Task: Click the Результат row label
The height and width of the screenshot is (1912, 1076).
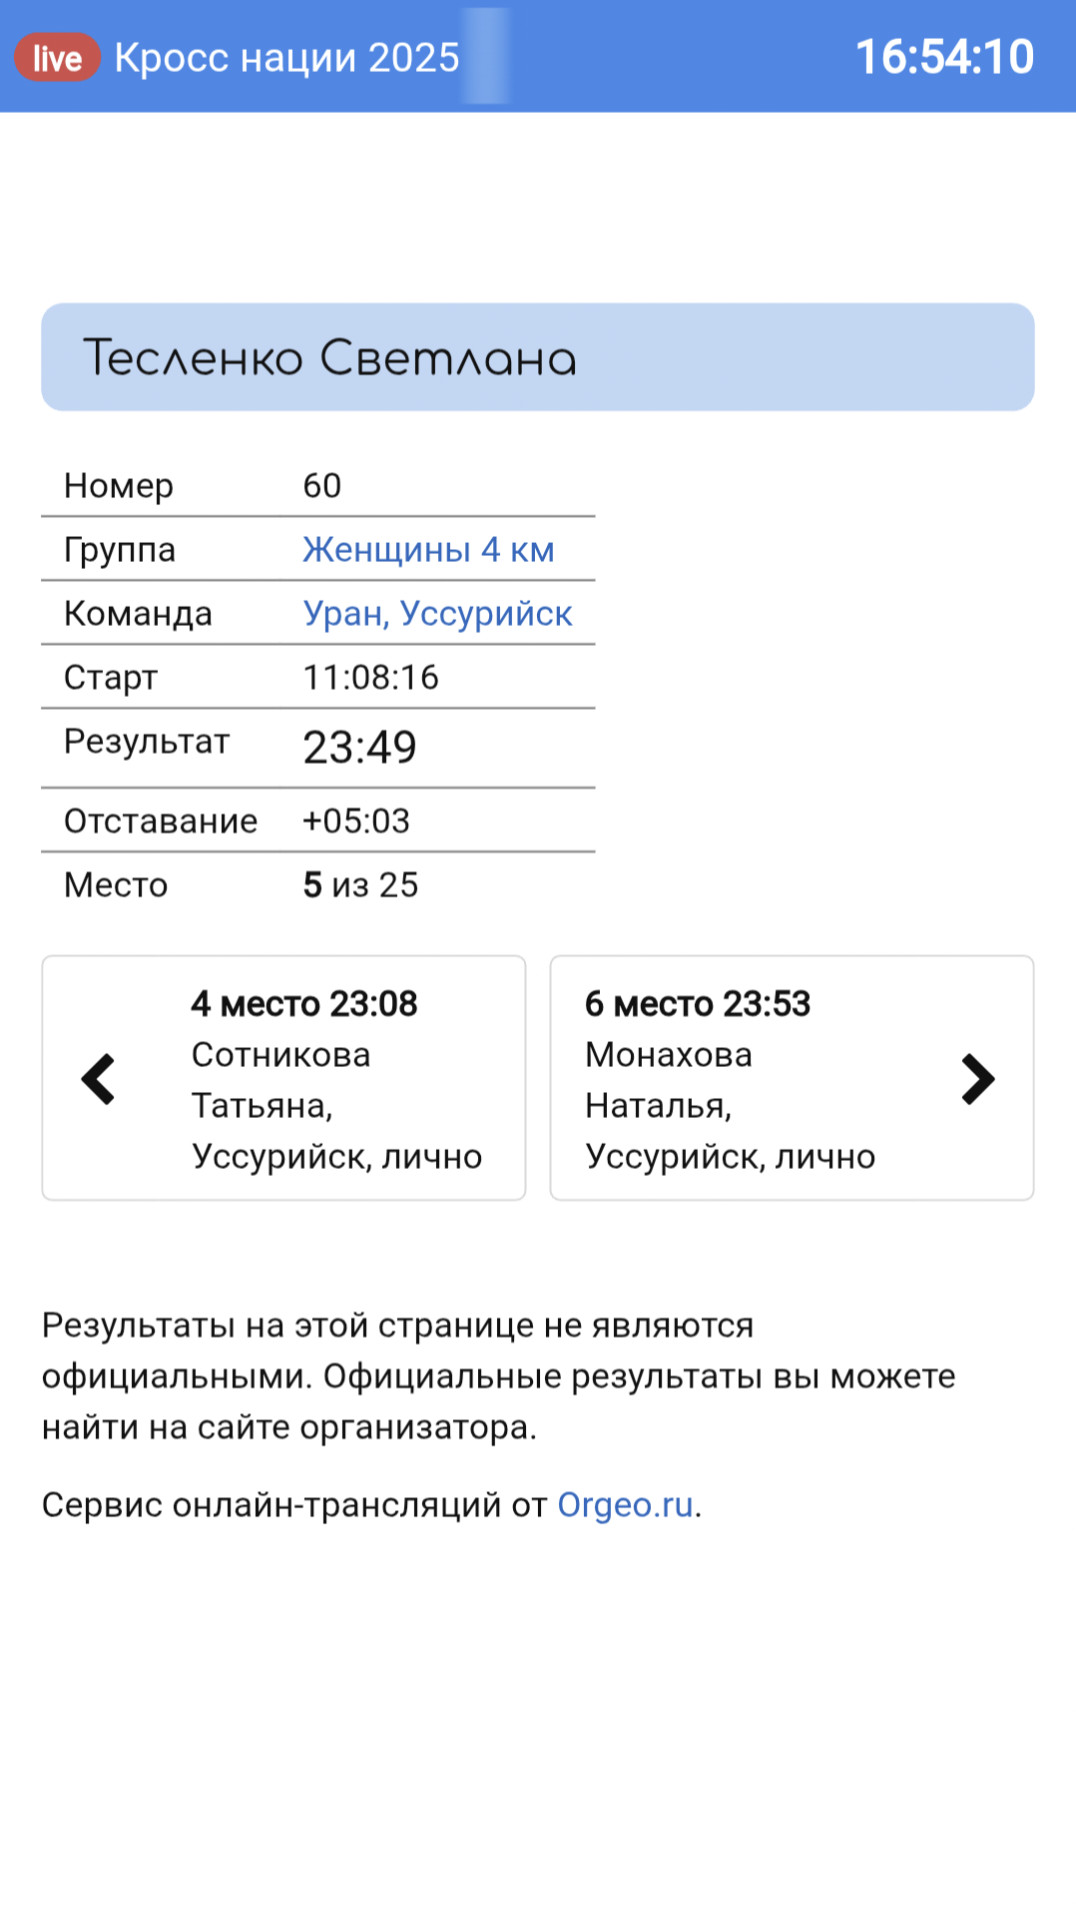Action: pos(147,741)
